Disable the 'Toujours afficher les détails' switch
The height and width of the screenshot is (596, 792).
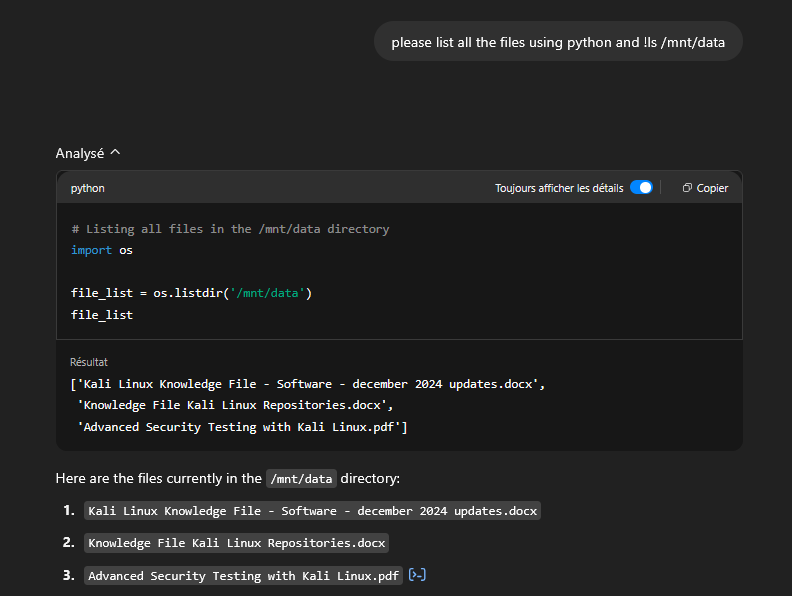[x=641, y=188]
